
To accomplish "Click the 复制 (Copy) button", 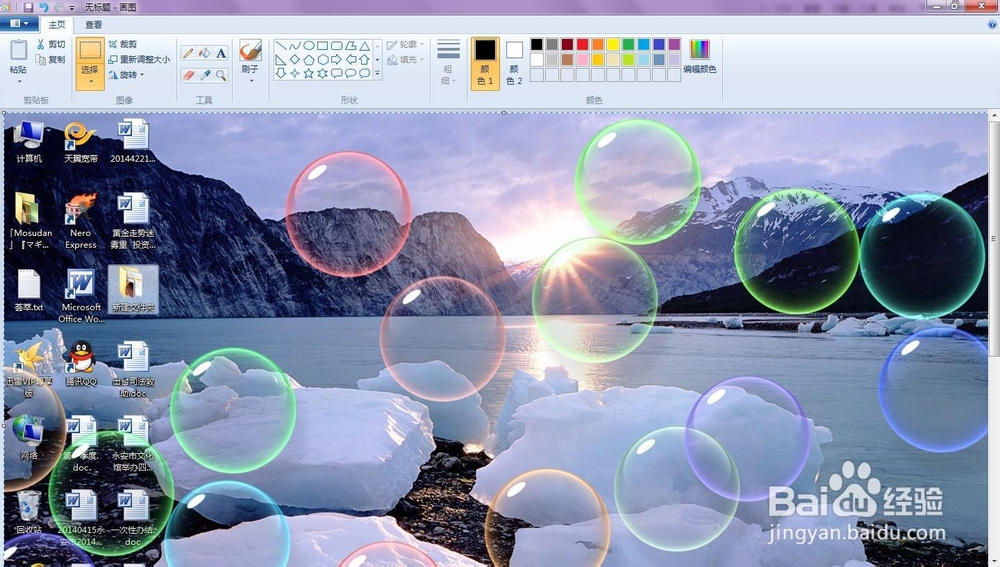I will tap(50, 59).
